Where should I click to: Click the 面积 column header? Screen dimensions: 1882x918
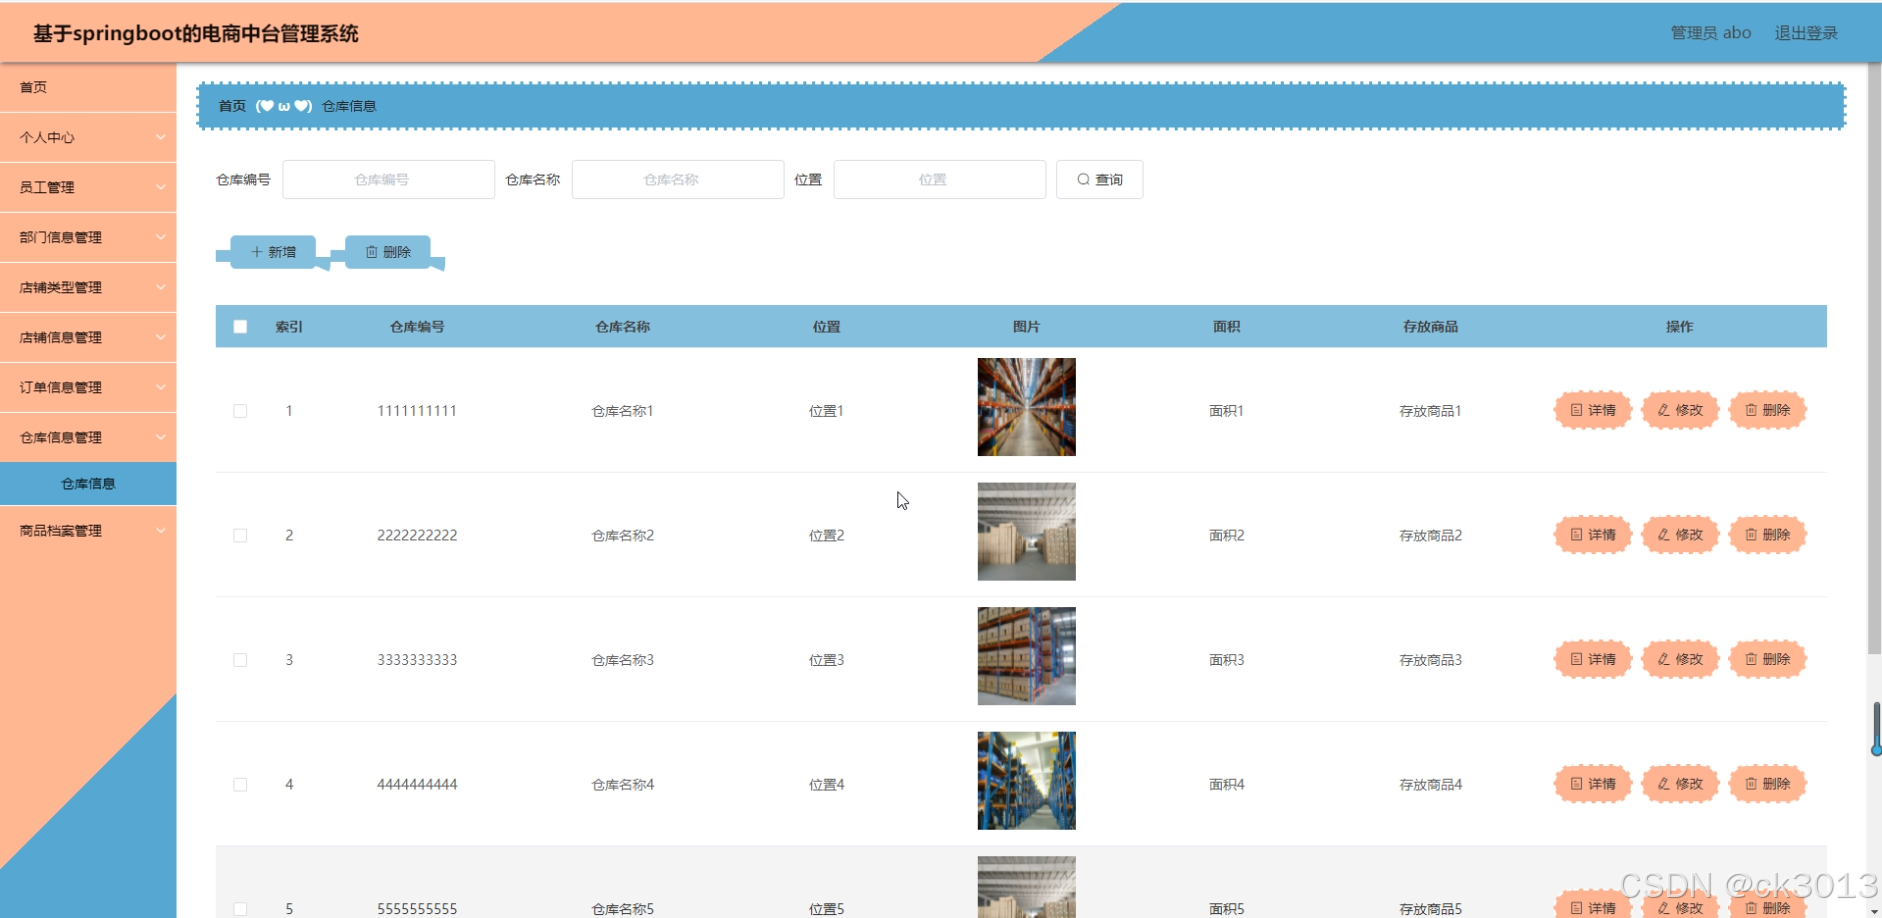[x=1227, y=327]
